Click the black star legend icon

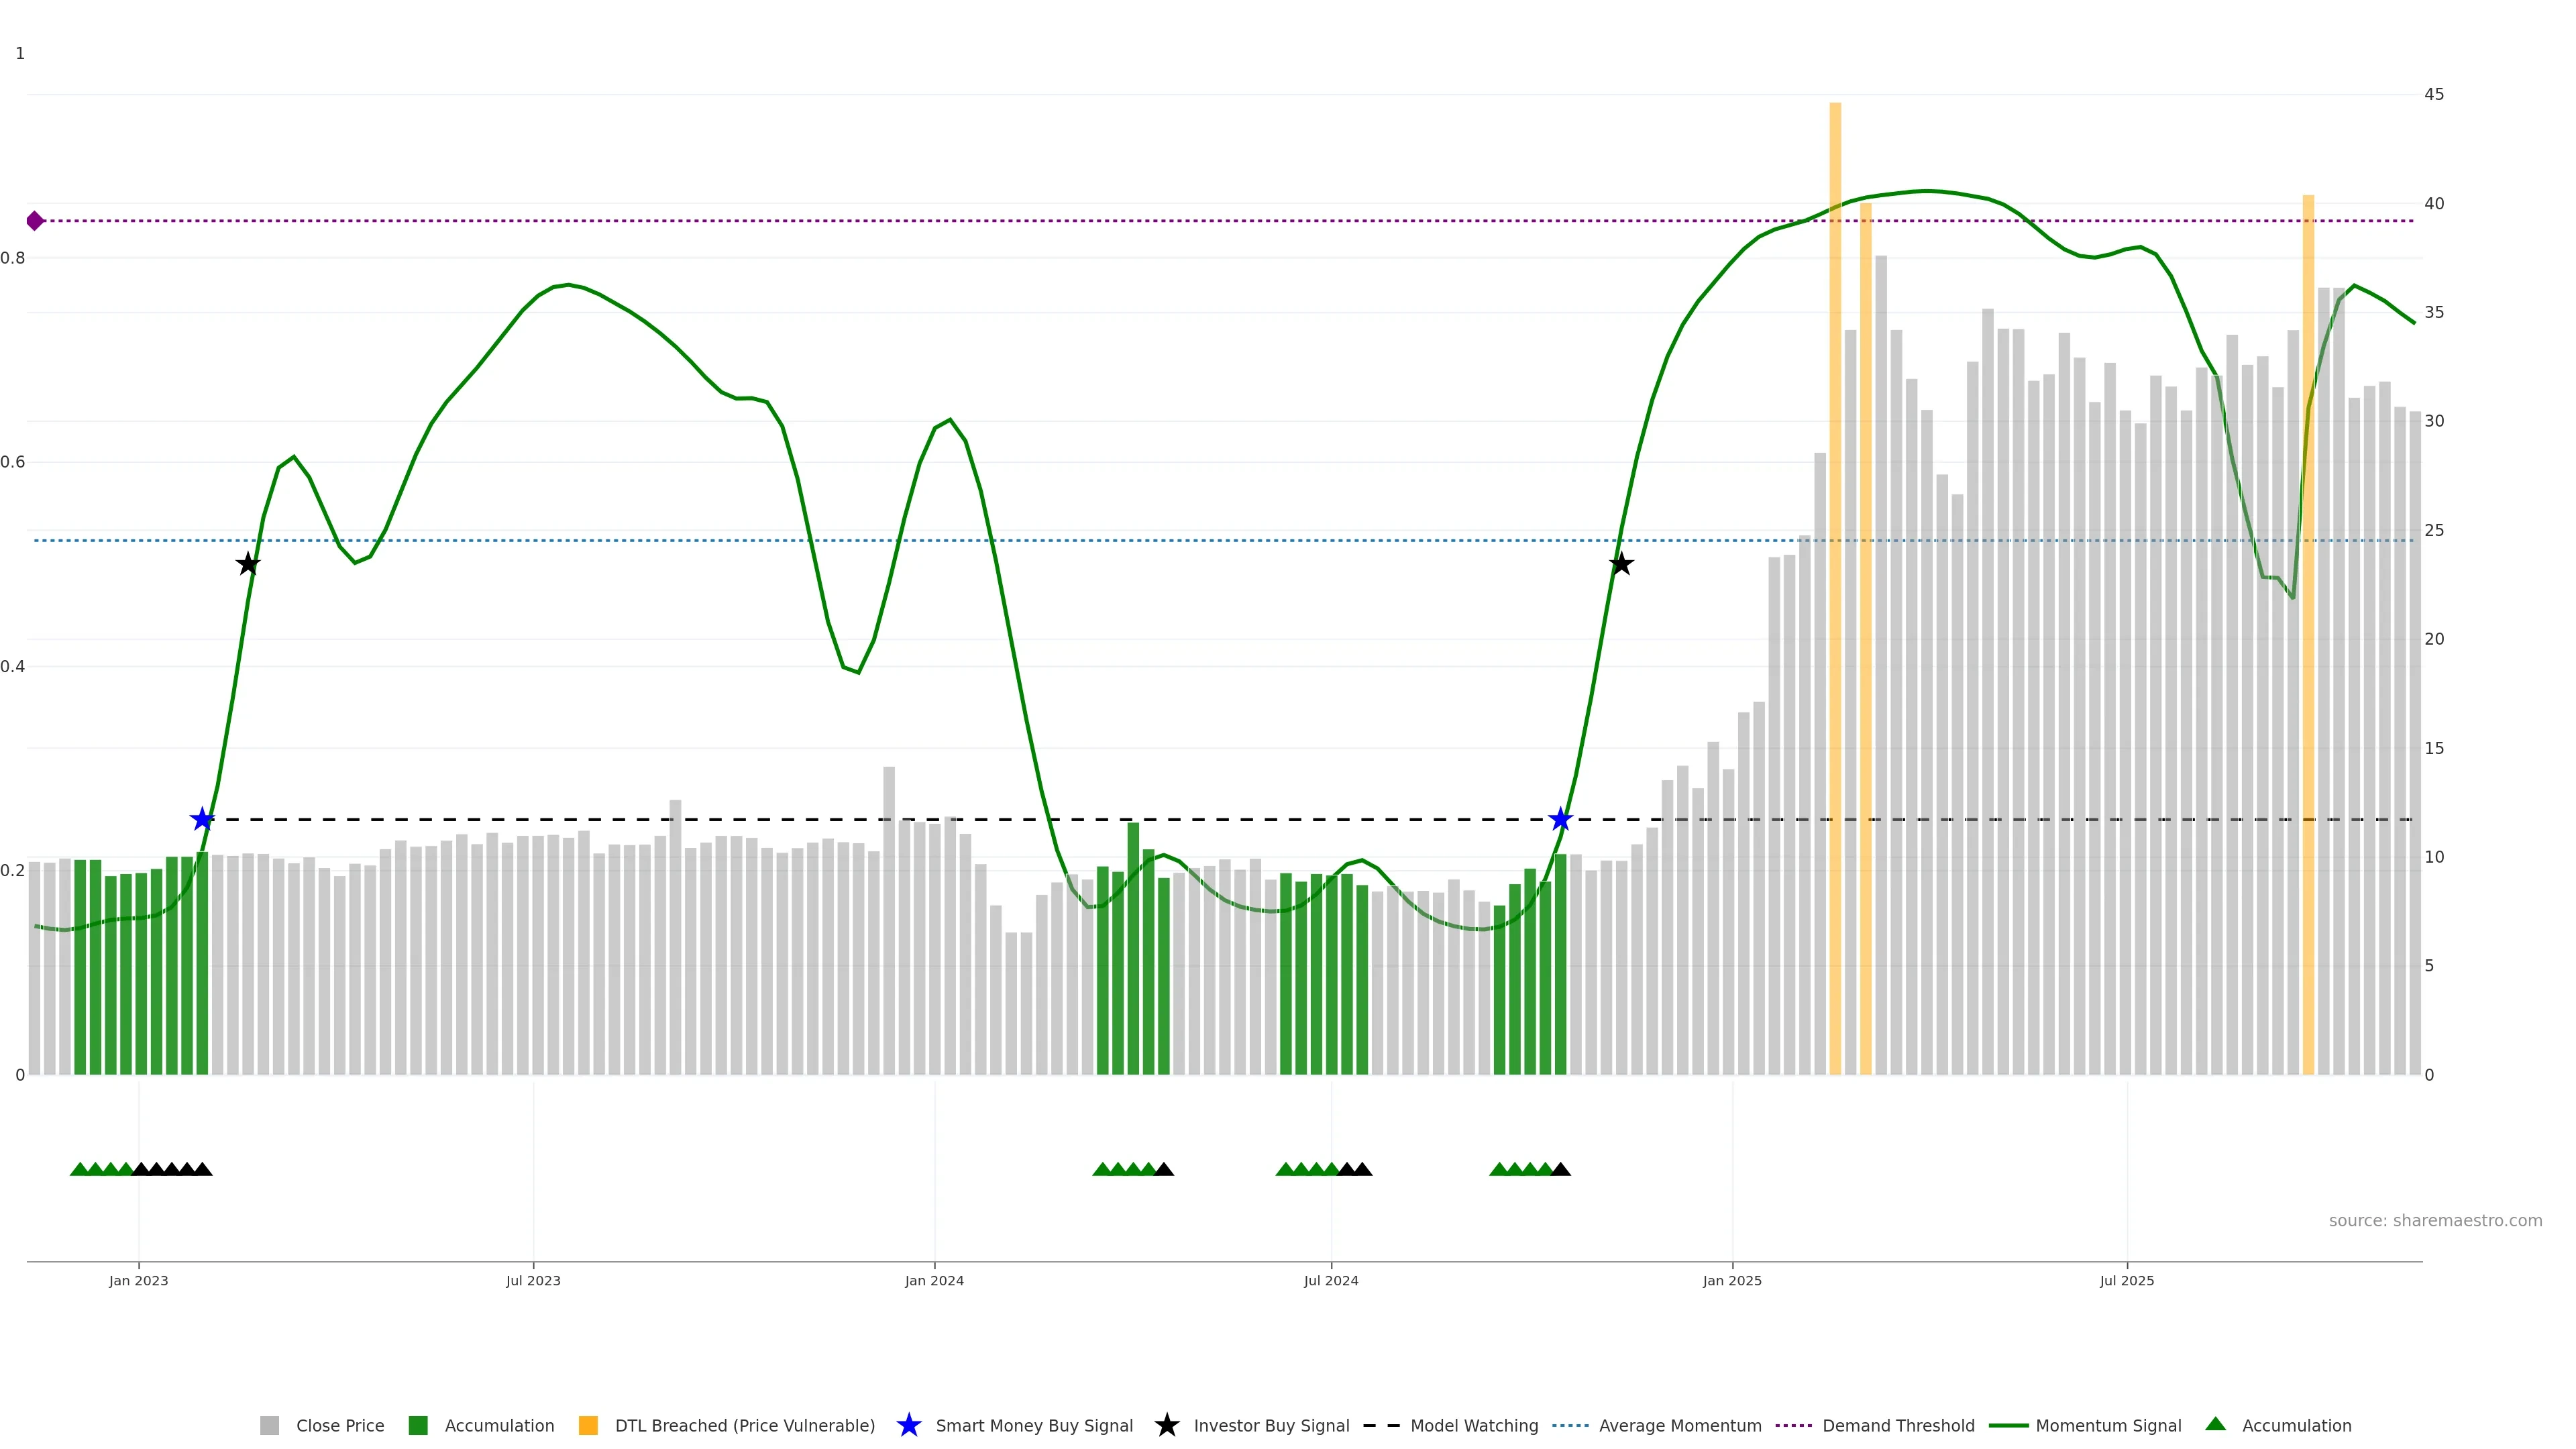tap(1166, 1425)
